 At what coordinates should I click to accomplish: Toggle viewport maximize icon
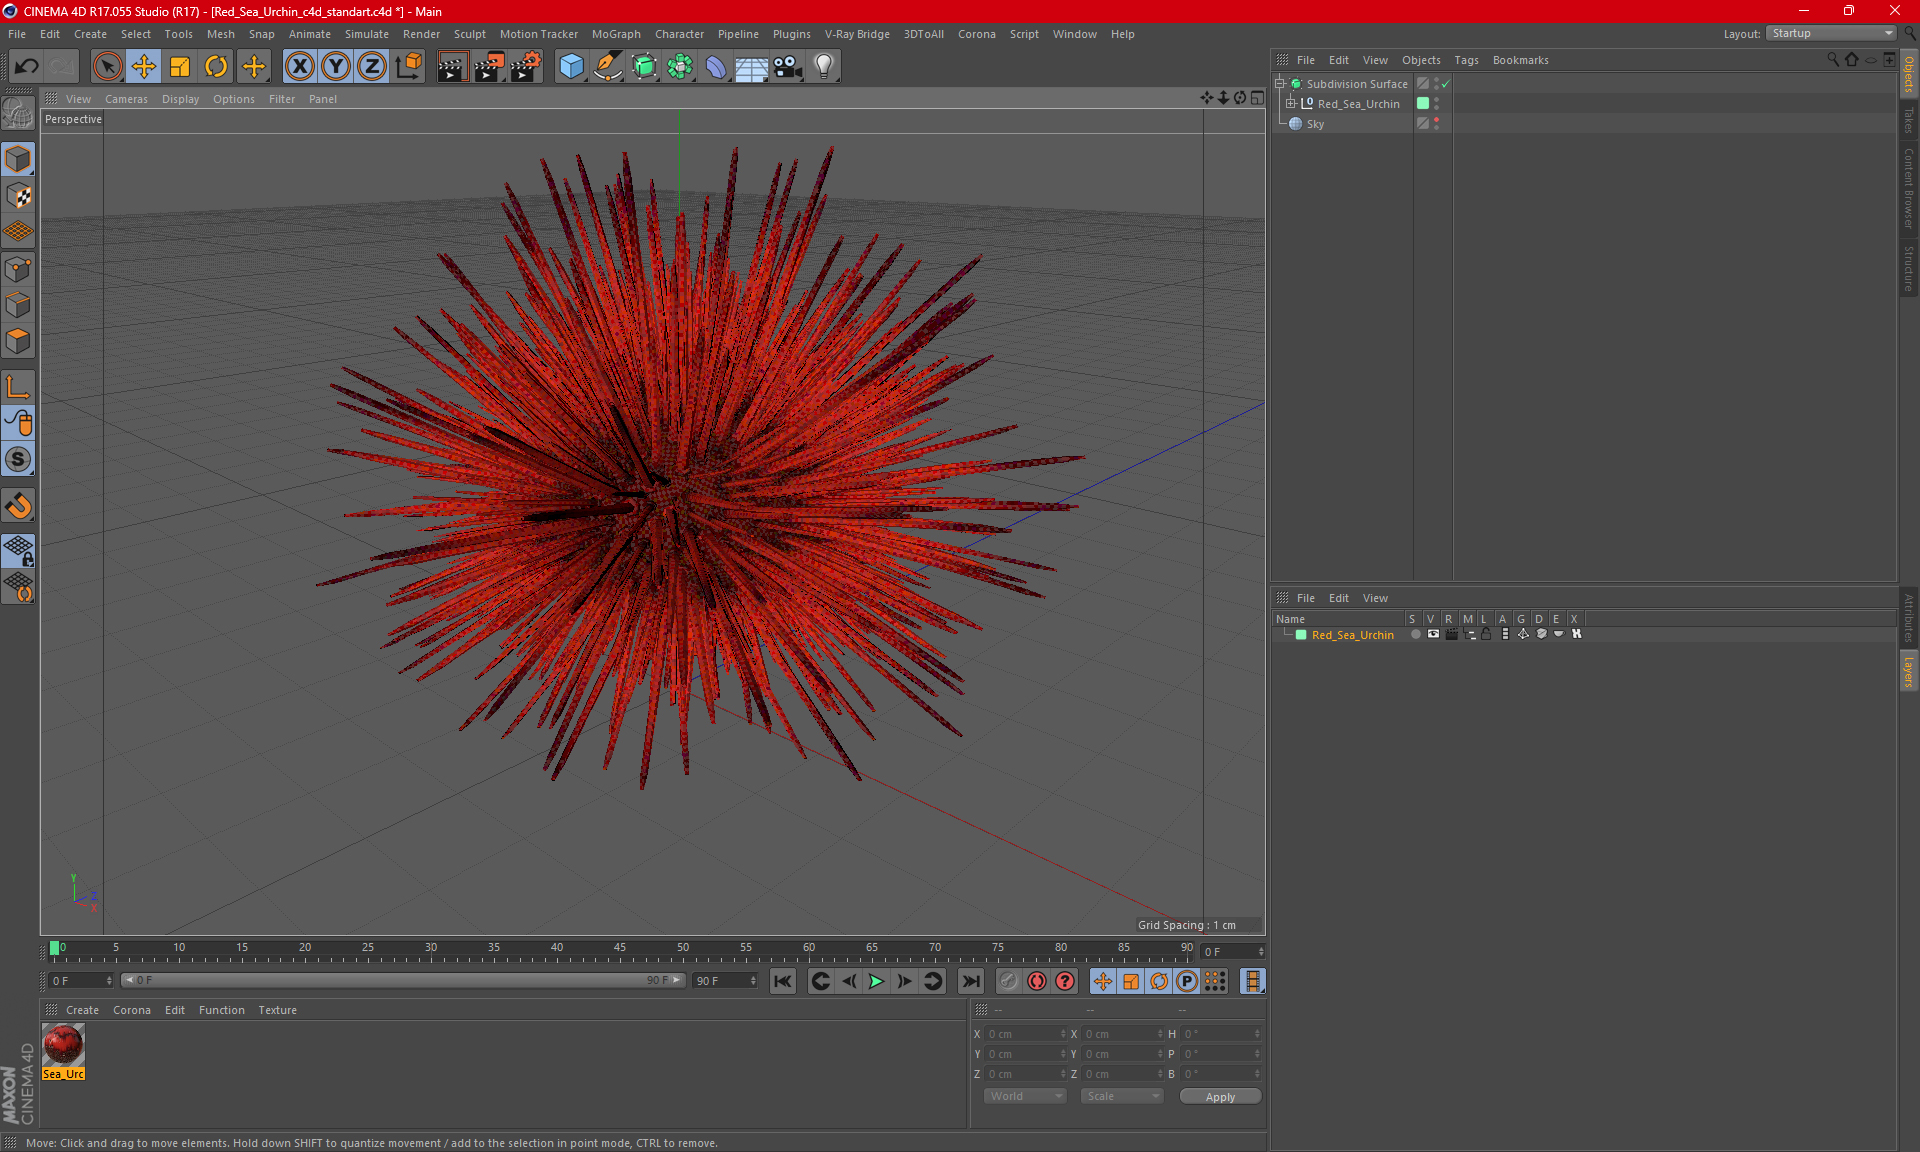click(1257, 98)
